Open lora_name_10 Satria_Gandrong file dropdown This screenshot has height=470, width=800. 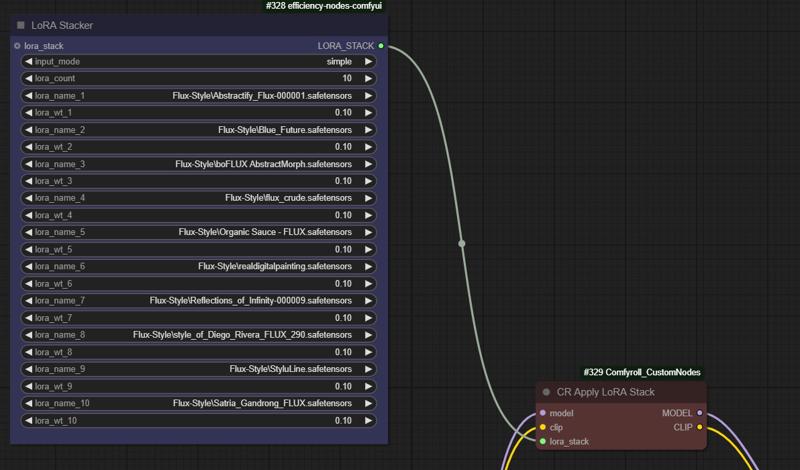pos(198,403)
